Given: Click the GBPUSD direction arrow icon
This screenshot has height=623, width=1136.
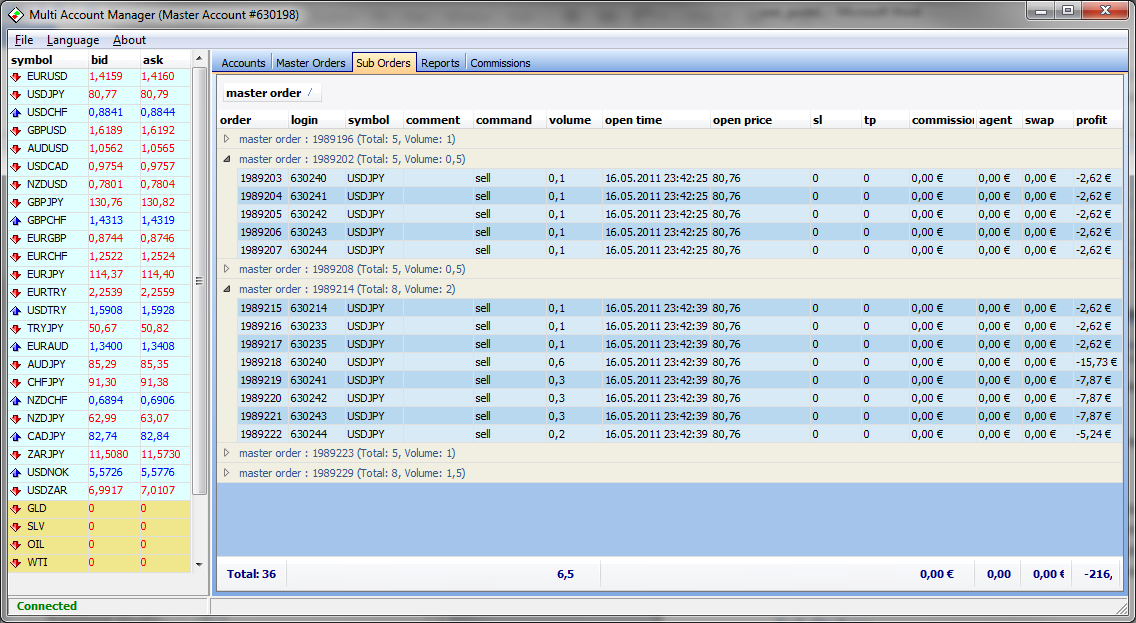Looking at the screenshot, I should [16, 130].
